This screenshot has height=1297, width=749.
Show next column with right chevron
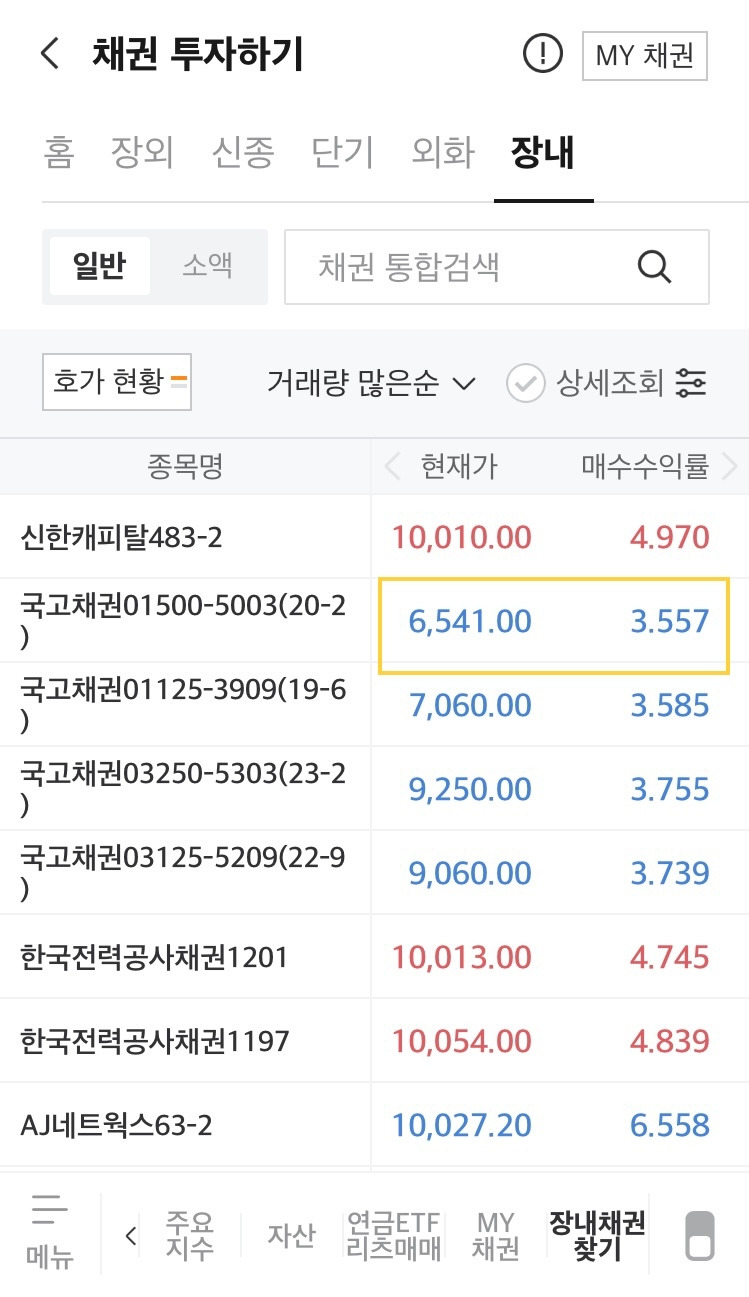click(x=729, y=466)
